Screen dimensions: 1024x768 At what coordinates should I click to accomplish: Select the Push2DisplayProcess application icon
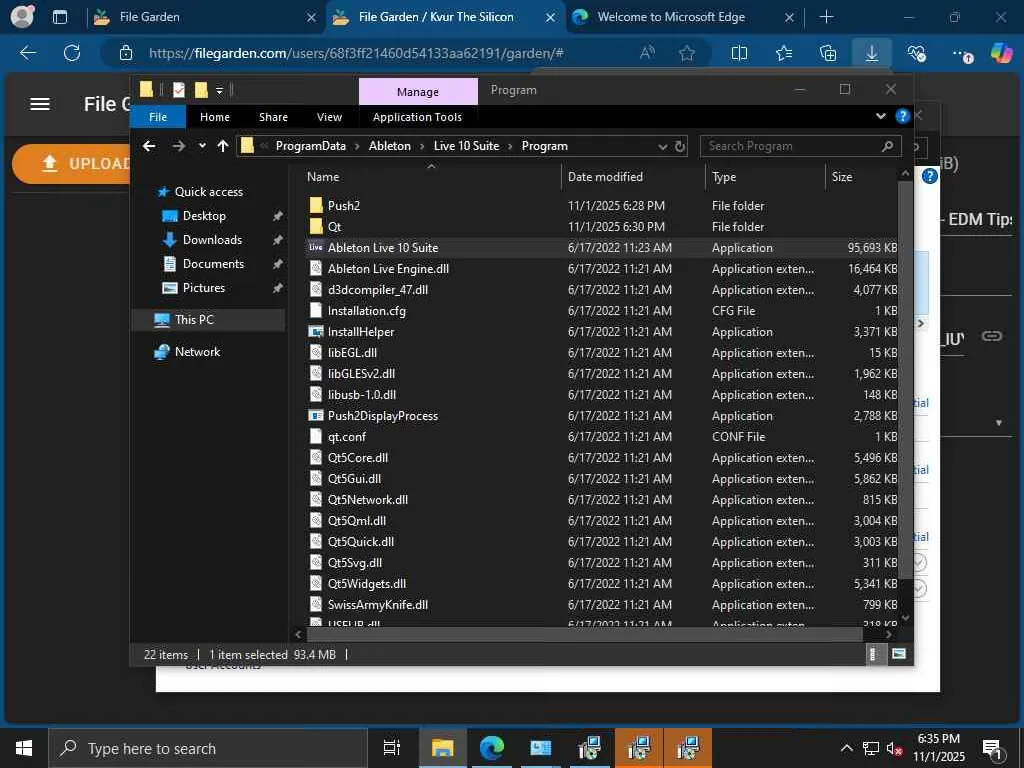click(x=316, y=415)
